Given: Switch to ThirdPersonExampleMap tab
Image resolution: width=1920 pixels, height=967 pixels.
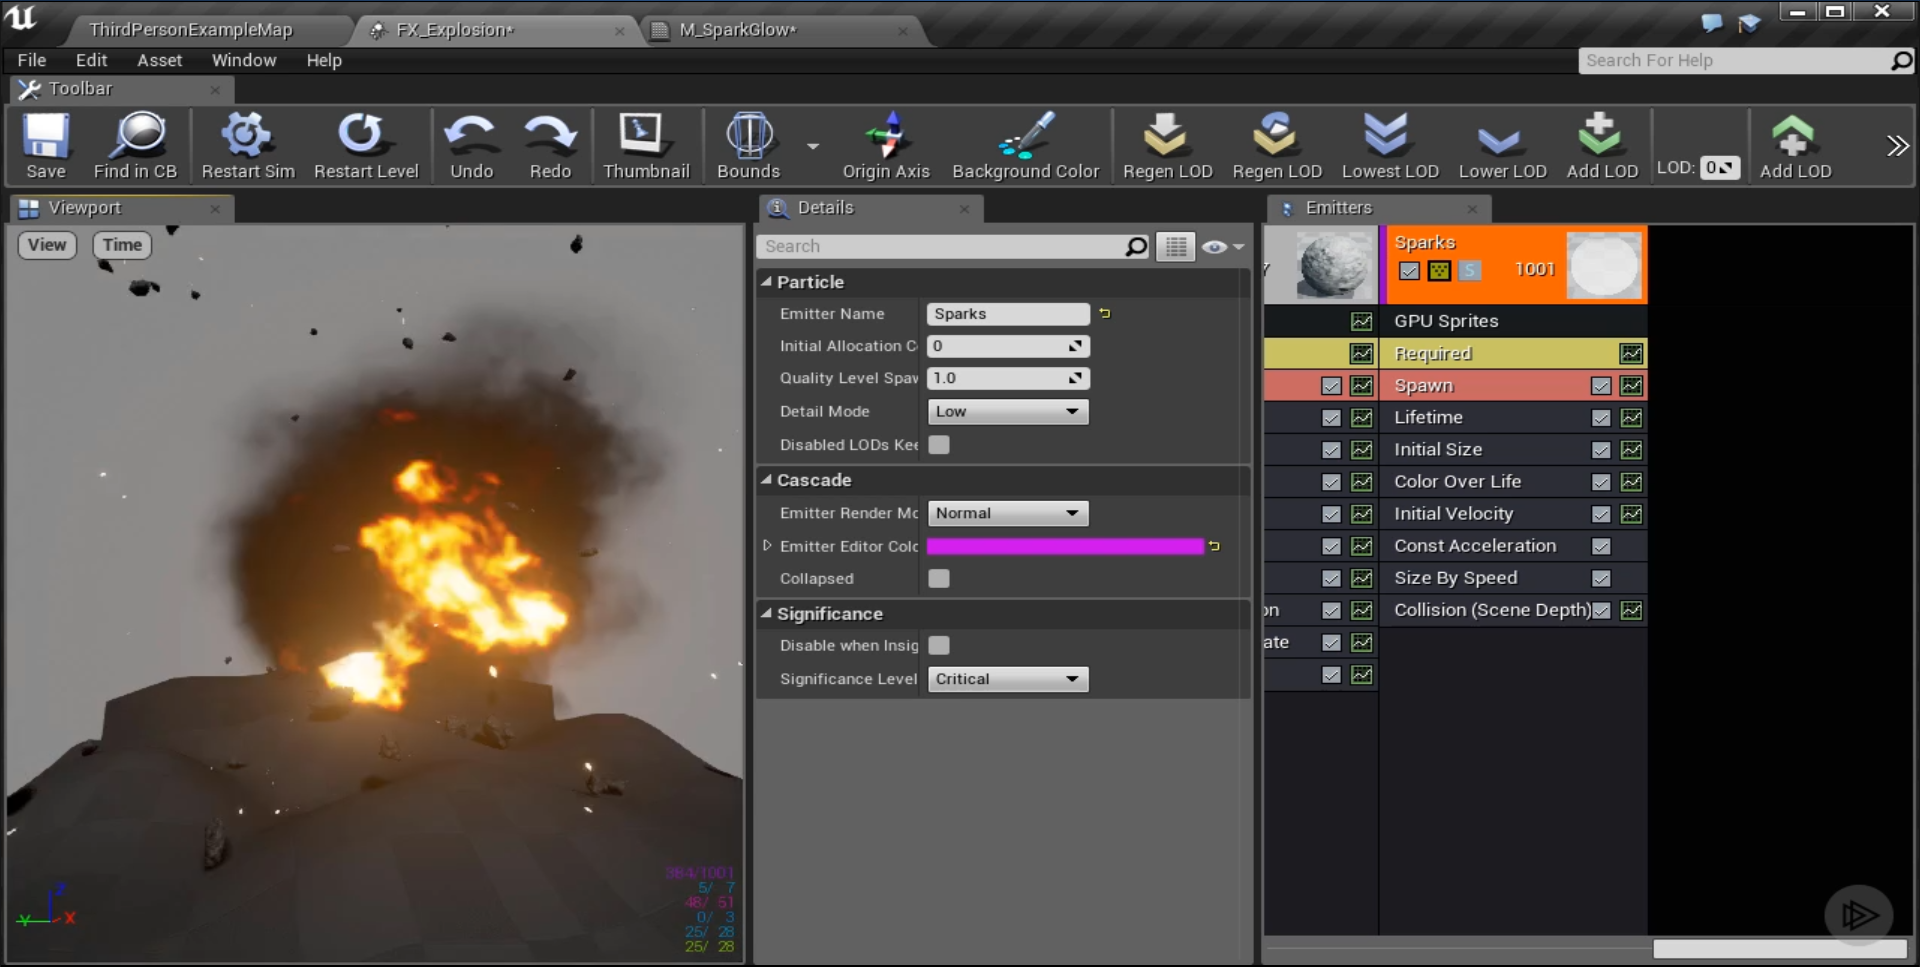Looking at the screenshot, I should click(x=191, y=30).
